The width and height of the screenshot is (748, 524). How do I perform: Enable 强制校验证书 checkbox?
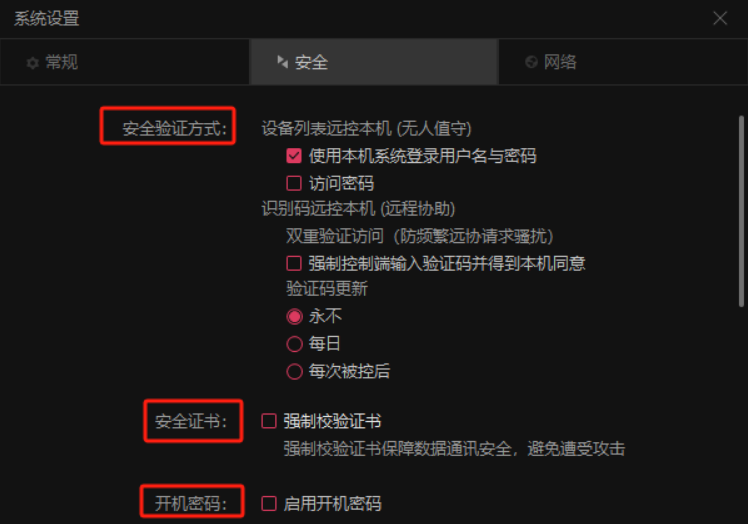click(269, 421)
